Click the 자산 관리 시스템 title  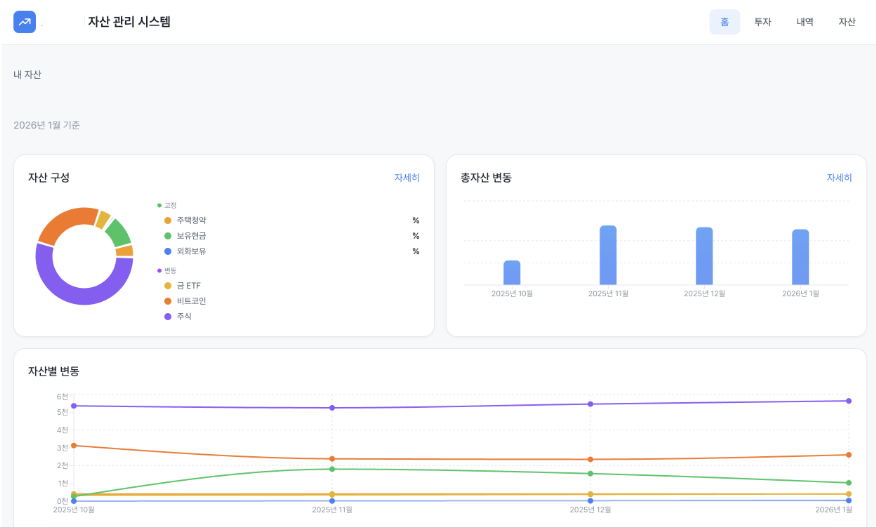(x=129, y=22)
